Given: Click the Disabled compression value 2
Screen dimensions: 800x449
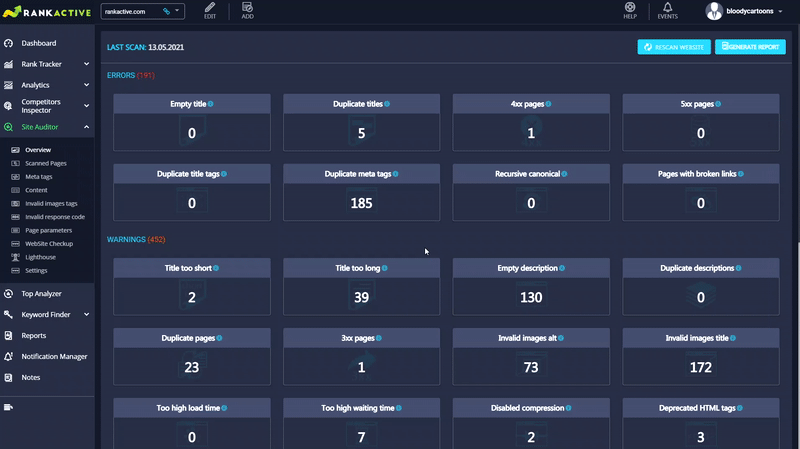Looking at the screenshot, I should tap(531, 437).
